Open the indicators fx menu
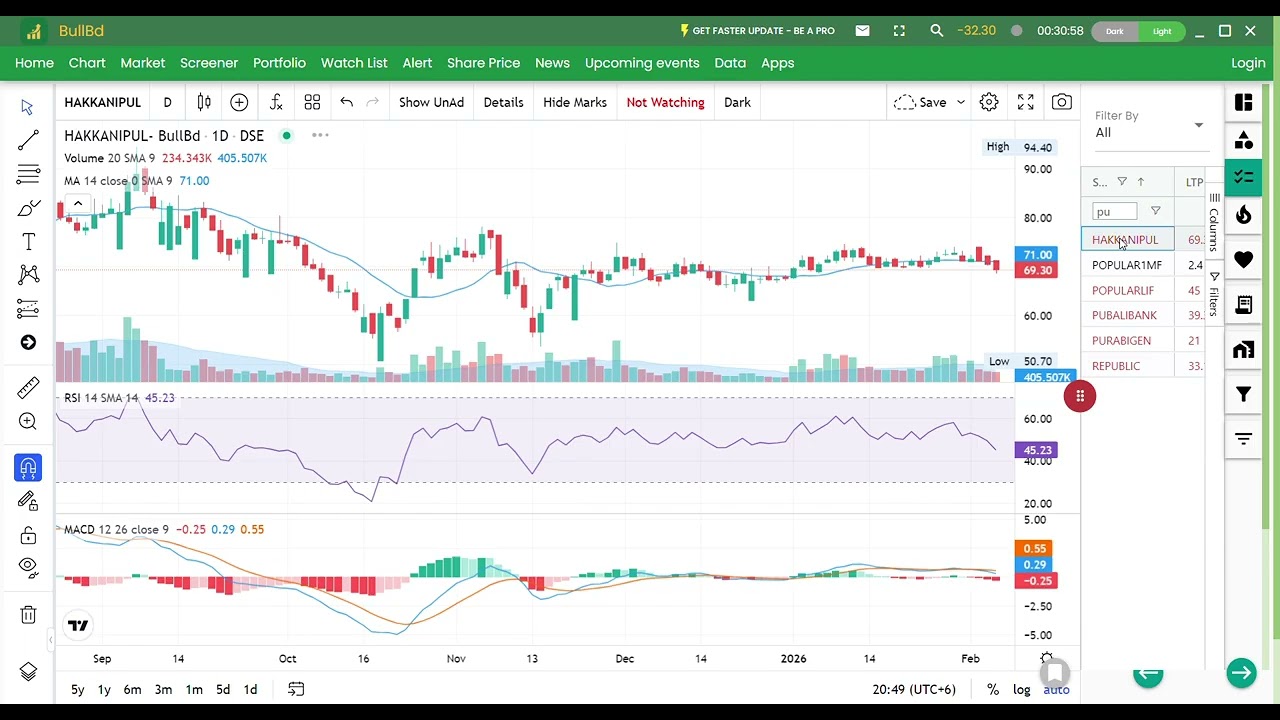1280x720 pixels. click(276, 102)
